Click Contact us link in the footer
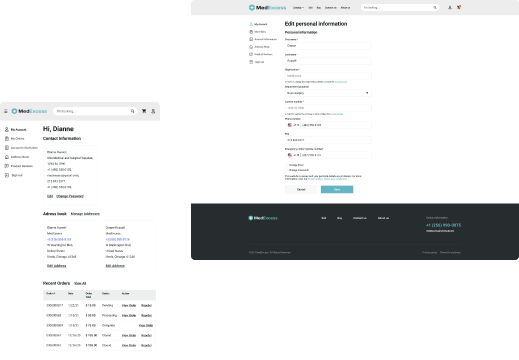Viewport: 519px width, 360px height. point(360,218)
